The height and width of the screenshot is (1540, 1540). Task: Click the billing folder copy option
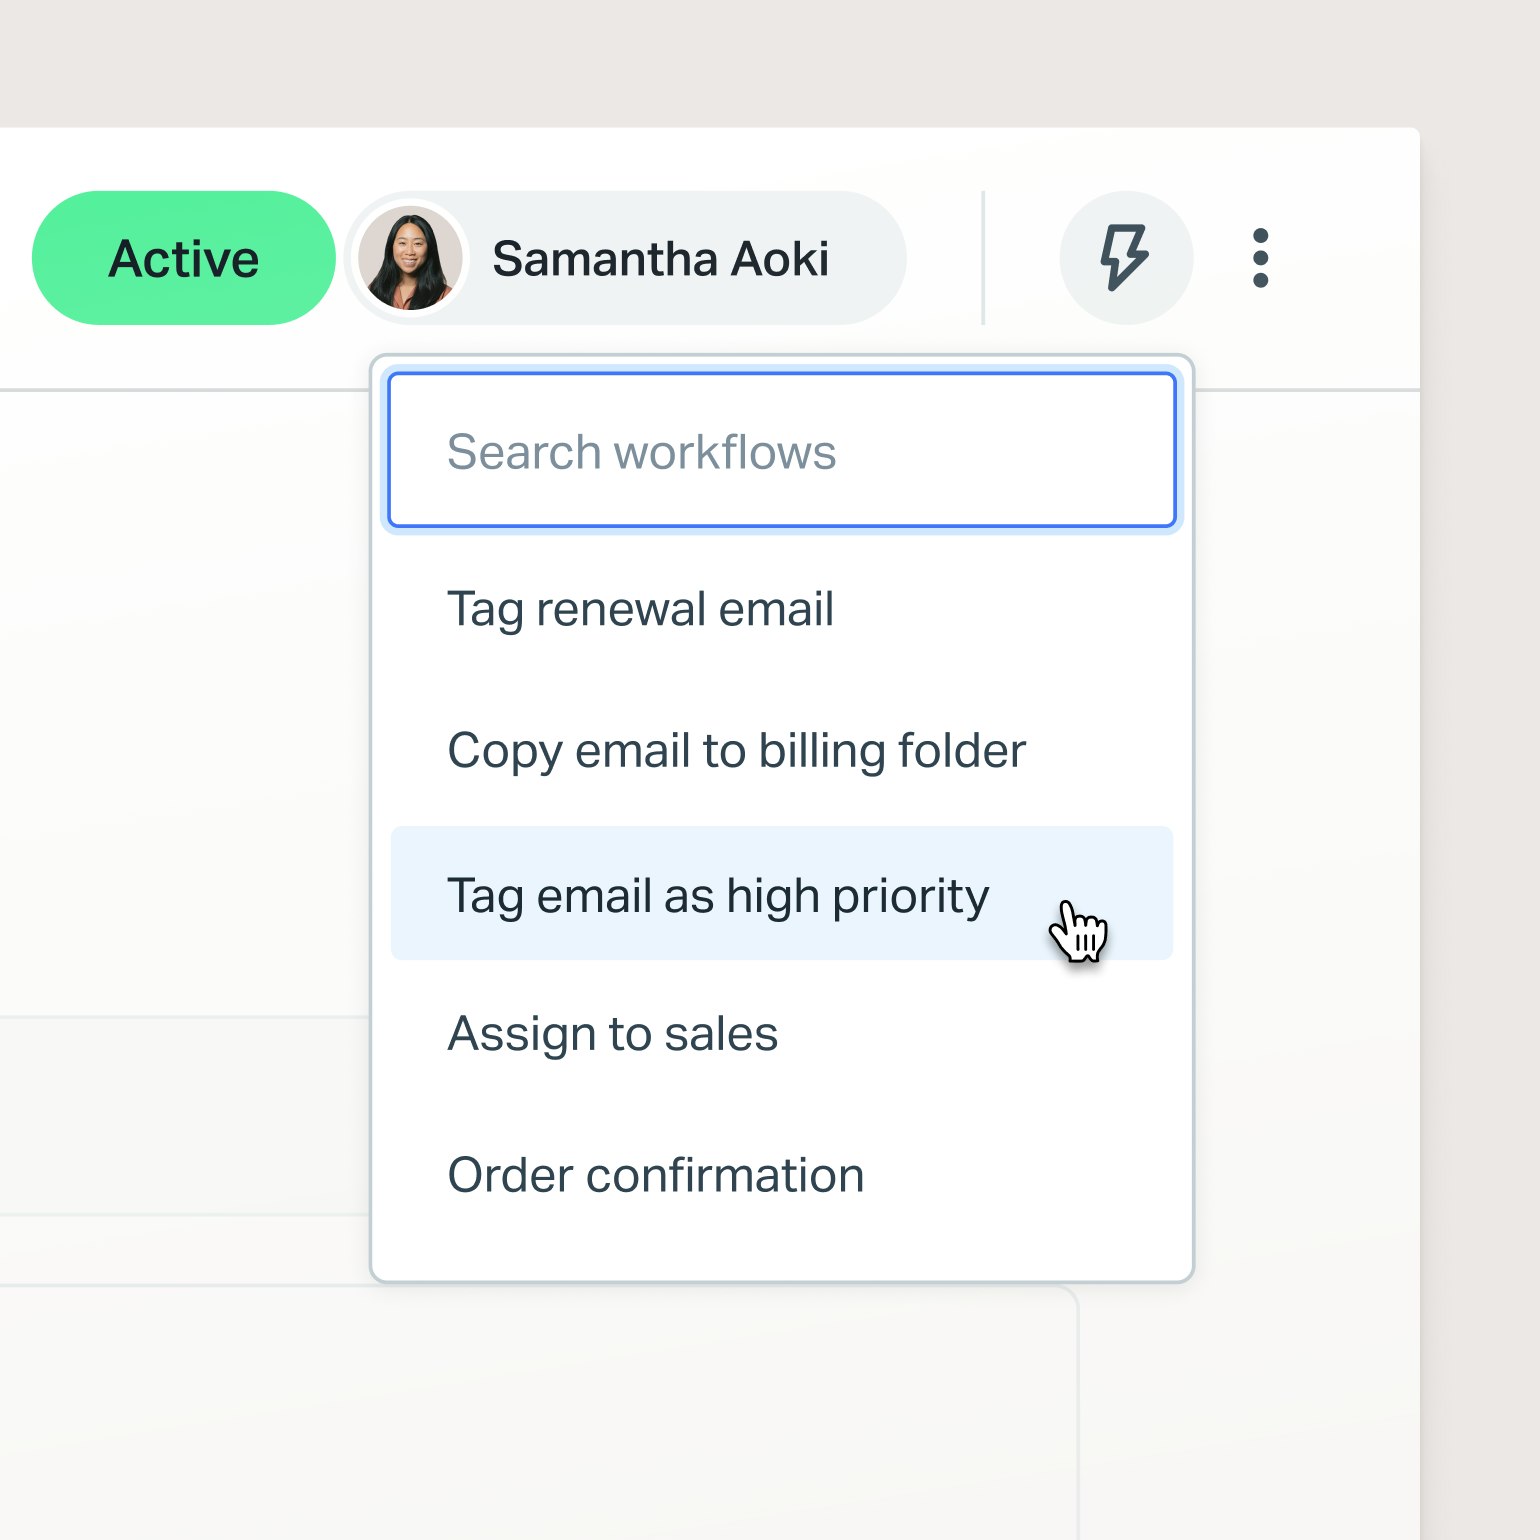click(736, 751)
